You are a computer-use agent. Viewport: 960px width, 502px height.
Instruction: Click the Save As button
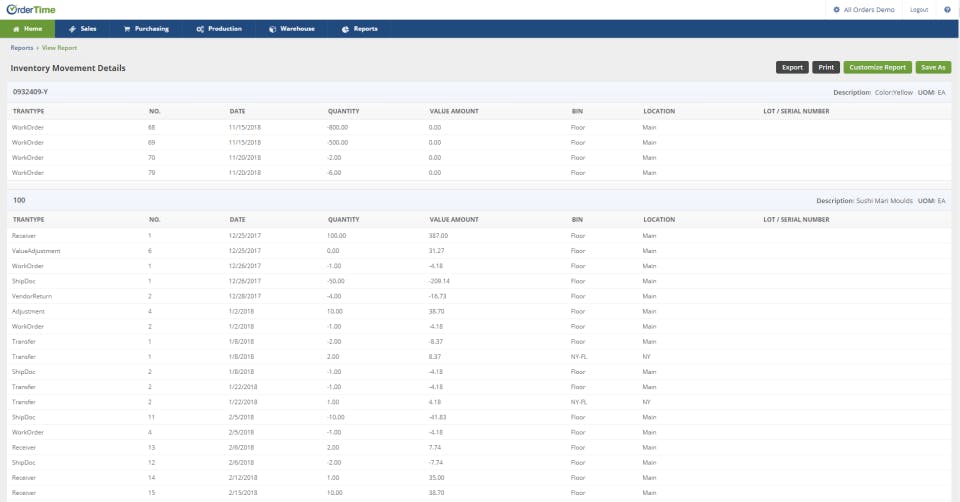pos(933,67)
